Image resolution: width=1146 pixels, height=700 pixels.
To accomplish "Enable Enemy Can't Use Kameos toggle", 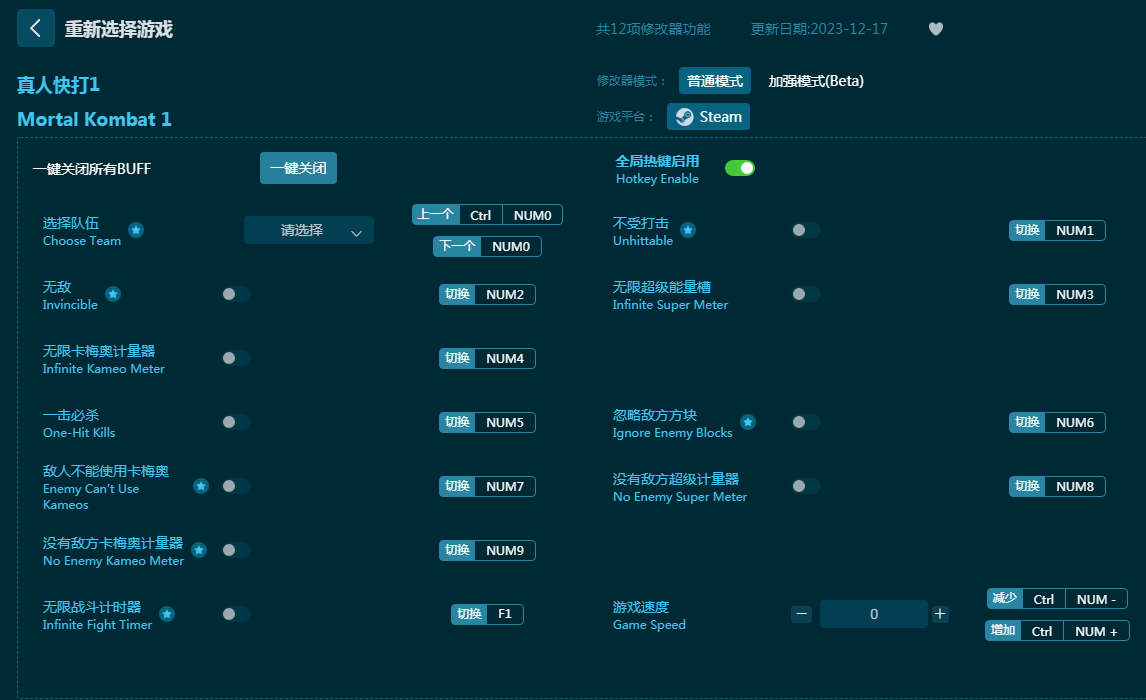I will tap(236, 486).
